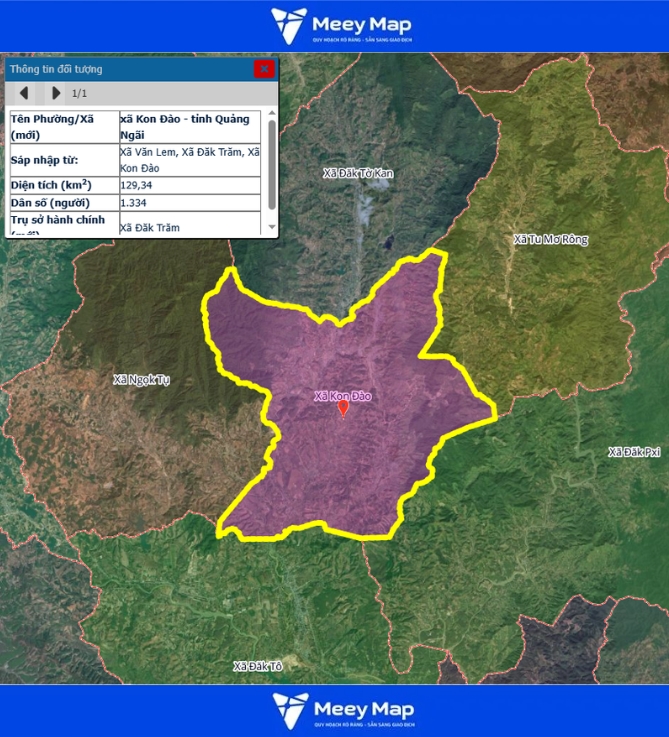The height and width of the screenshot is (737, 669).
Task: Click the red location pin marker
Action: click(x=343, y=408)
